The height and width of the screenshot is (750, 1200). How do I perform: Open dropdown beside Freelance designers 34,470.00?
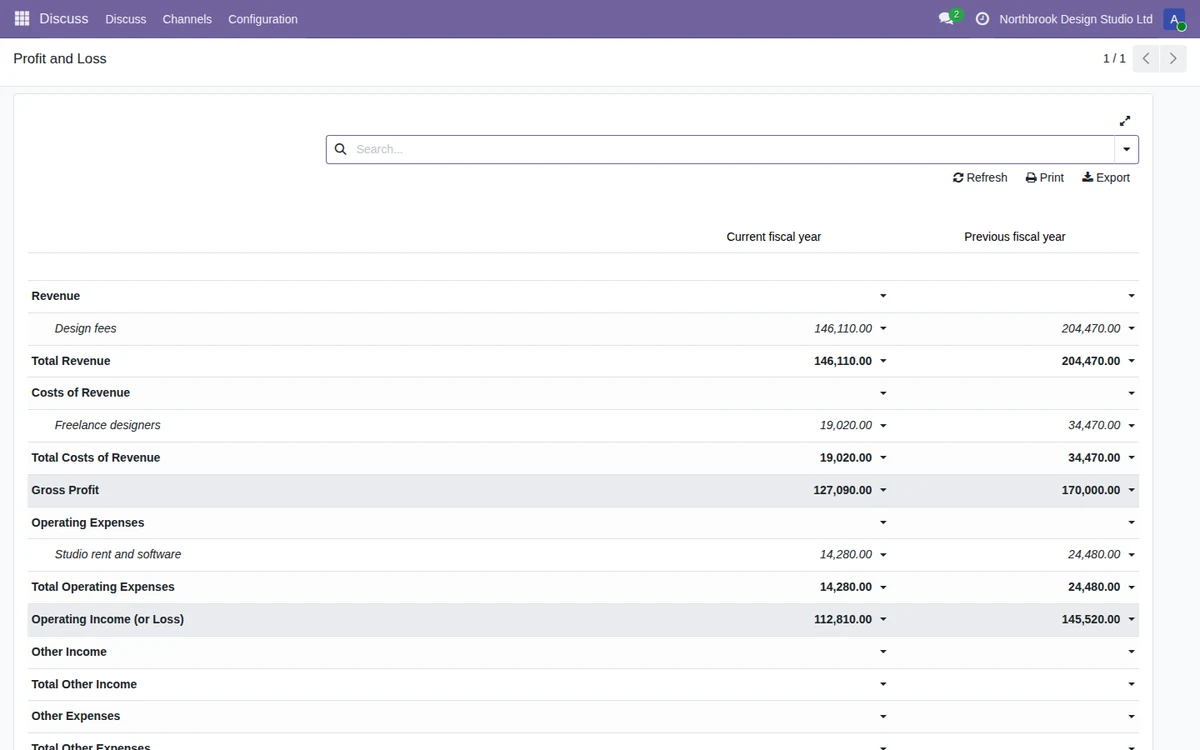pyautogui.click(x=1132, y=425)
